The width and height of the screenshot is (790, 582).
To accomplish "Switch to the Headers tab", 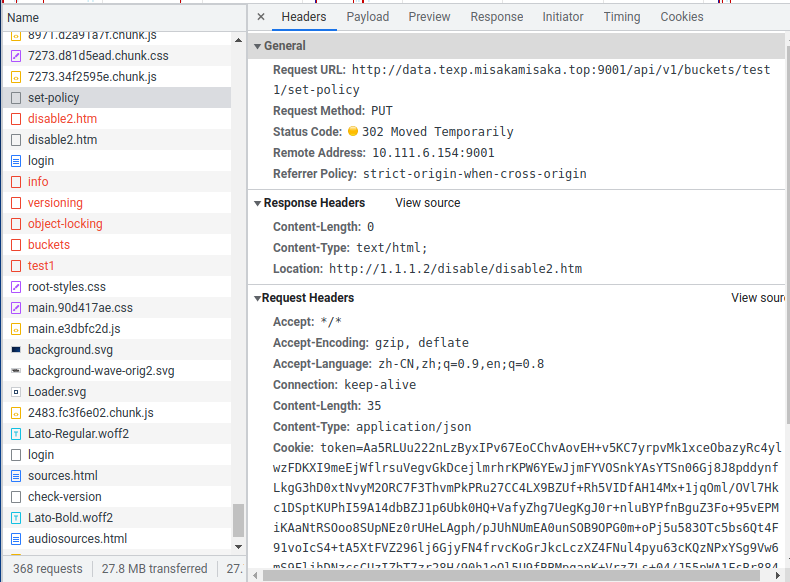I will coord(304,17).
